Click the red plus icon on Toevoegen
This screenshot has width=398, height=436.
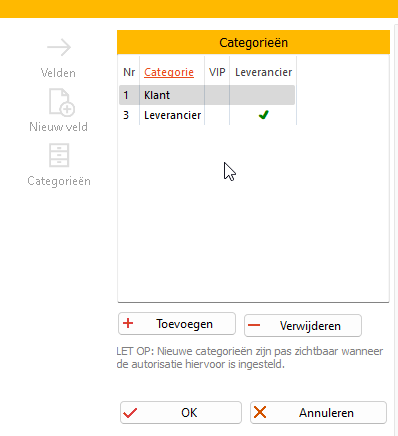click(x=128, y=323)
